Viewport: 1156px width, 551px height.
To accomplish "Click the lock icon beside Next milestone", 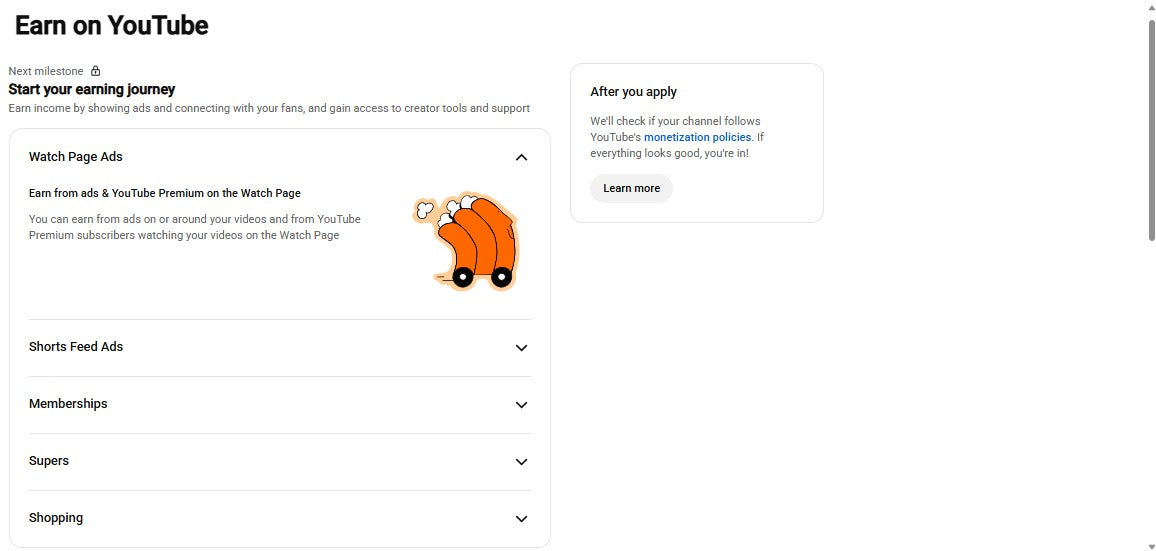I will click(95, 71).
